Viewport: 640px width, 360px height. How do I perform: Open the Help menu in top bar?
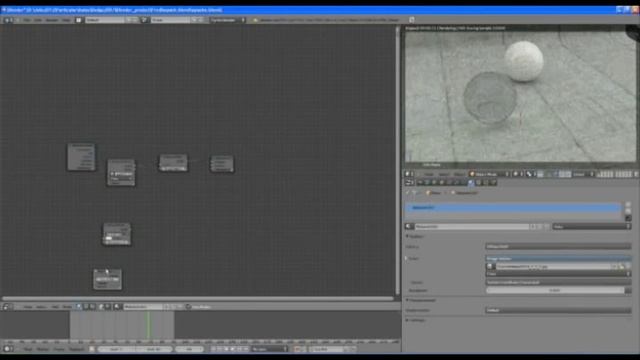[66, 20]
